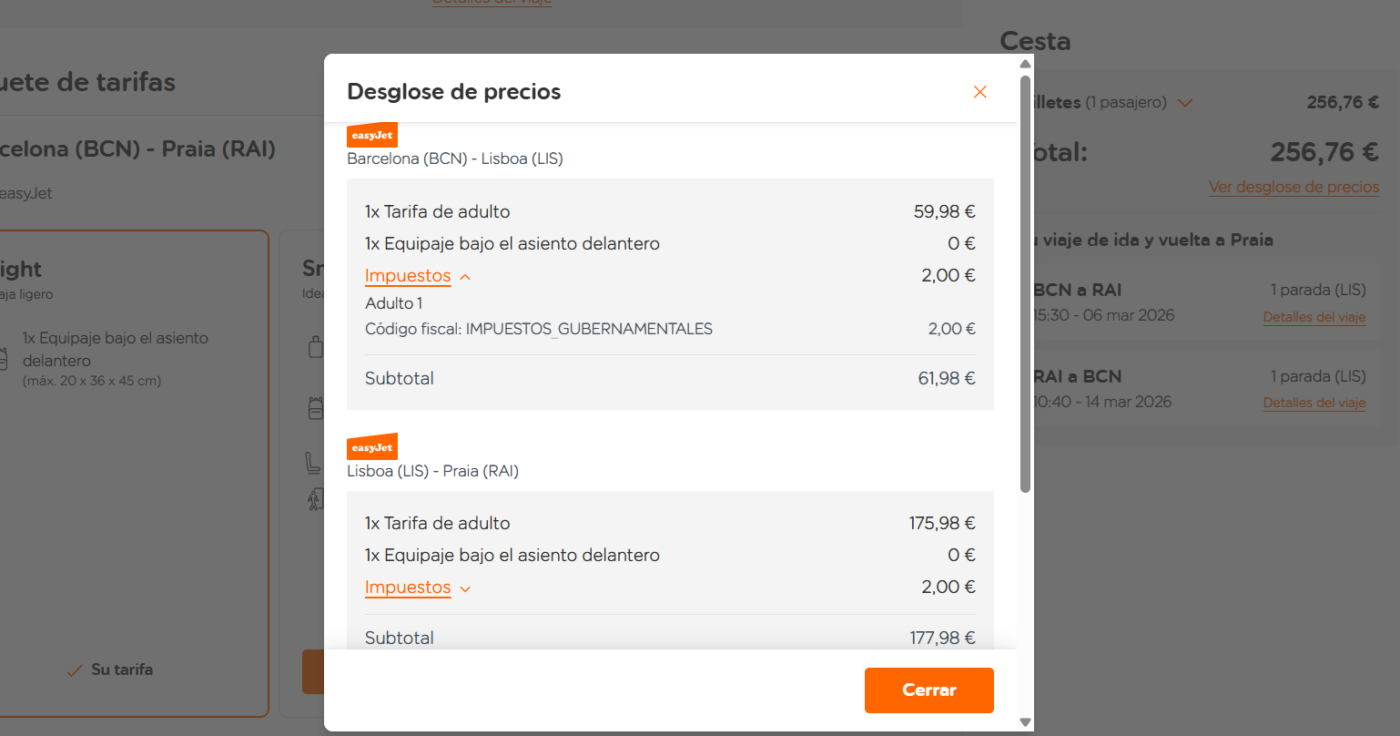Close the Desglose de precios dialog with X

979,92
